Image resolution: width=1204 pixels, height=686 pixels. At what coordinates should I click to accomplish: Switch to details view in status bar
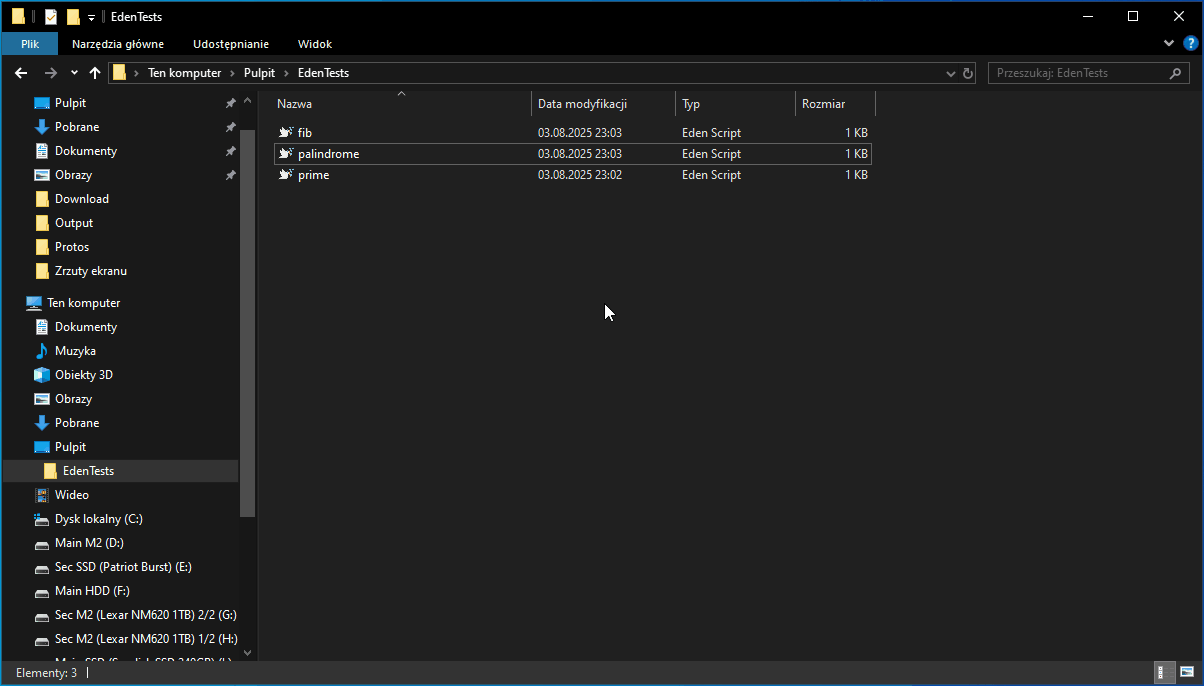[x=1165, y=673]
